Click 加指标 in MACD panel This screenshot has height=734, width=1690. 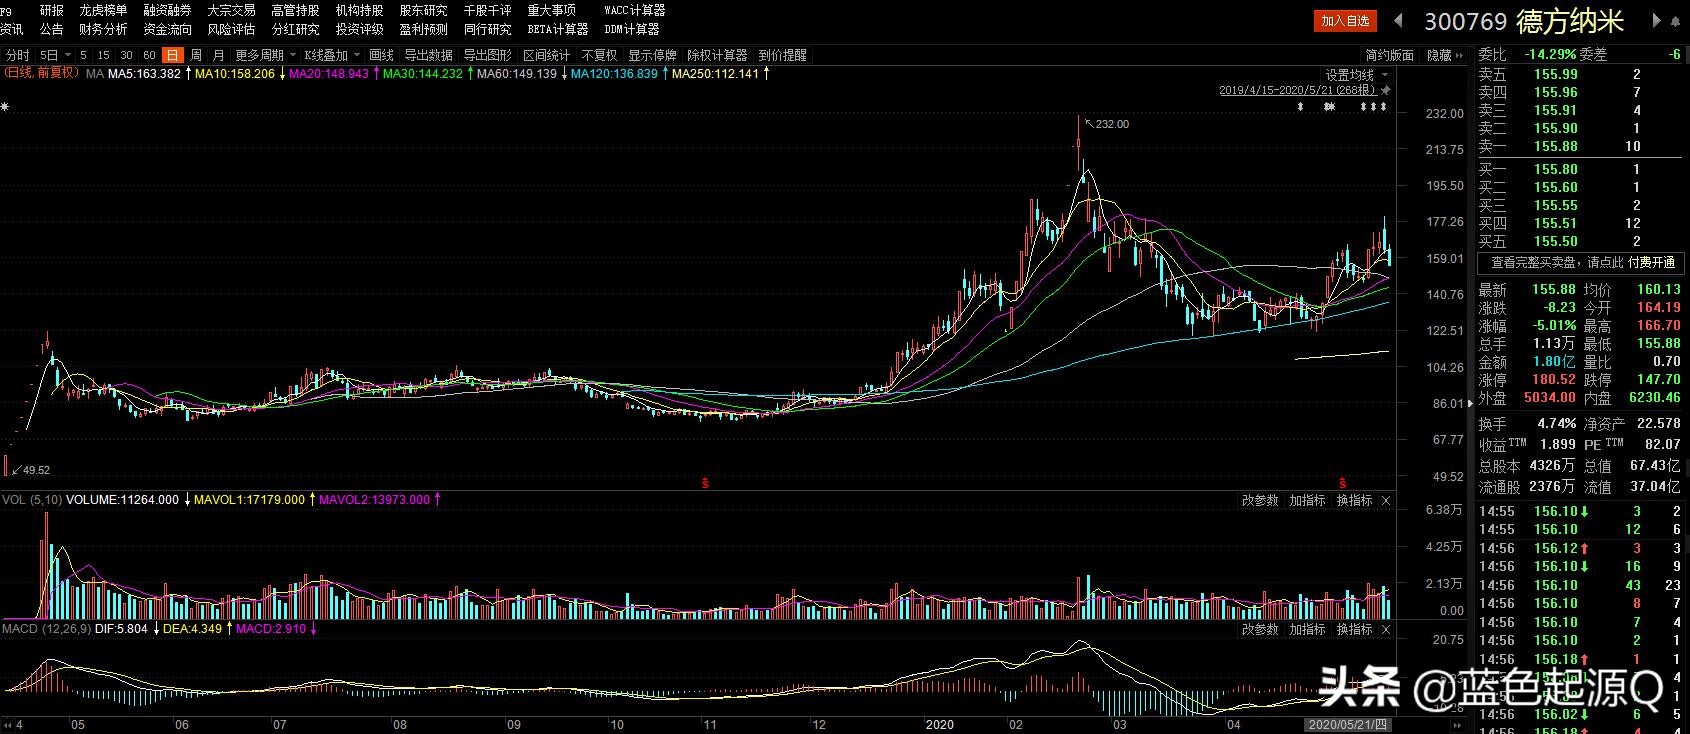pyautogui.click(x=1307, y=629)
